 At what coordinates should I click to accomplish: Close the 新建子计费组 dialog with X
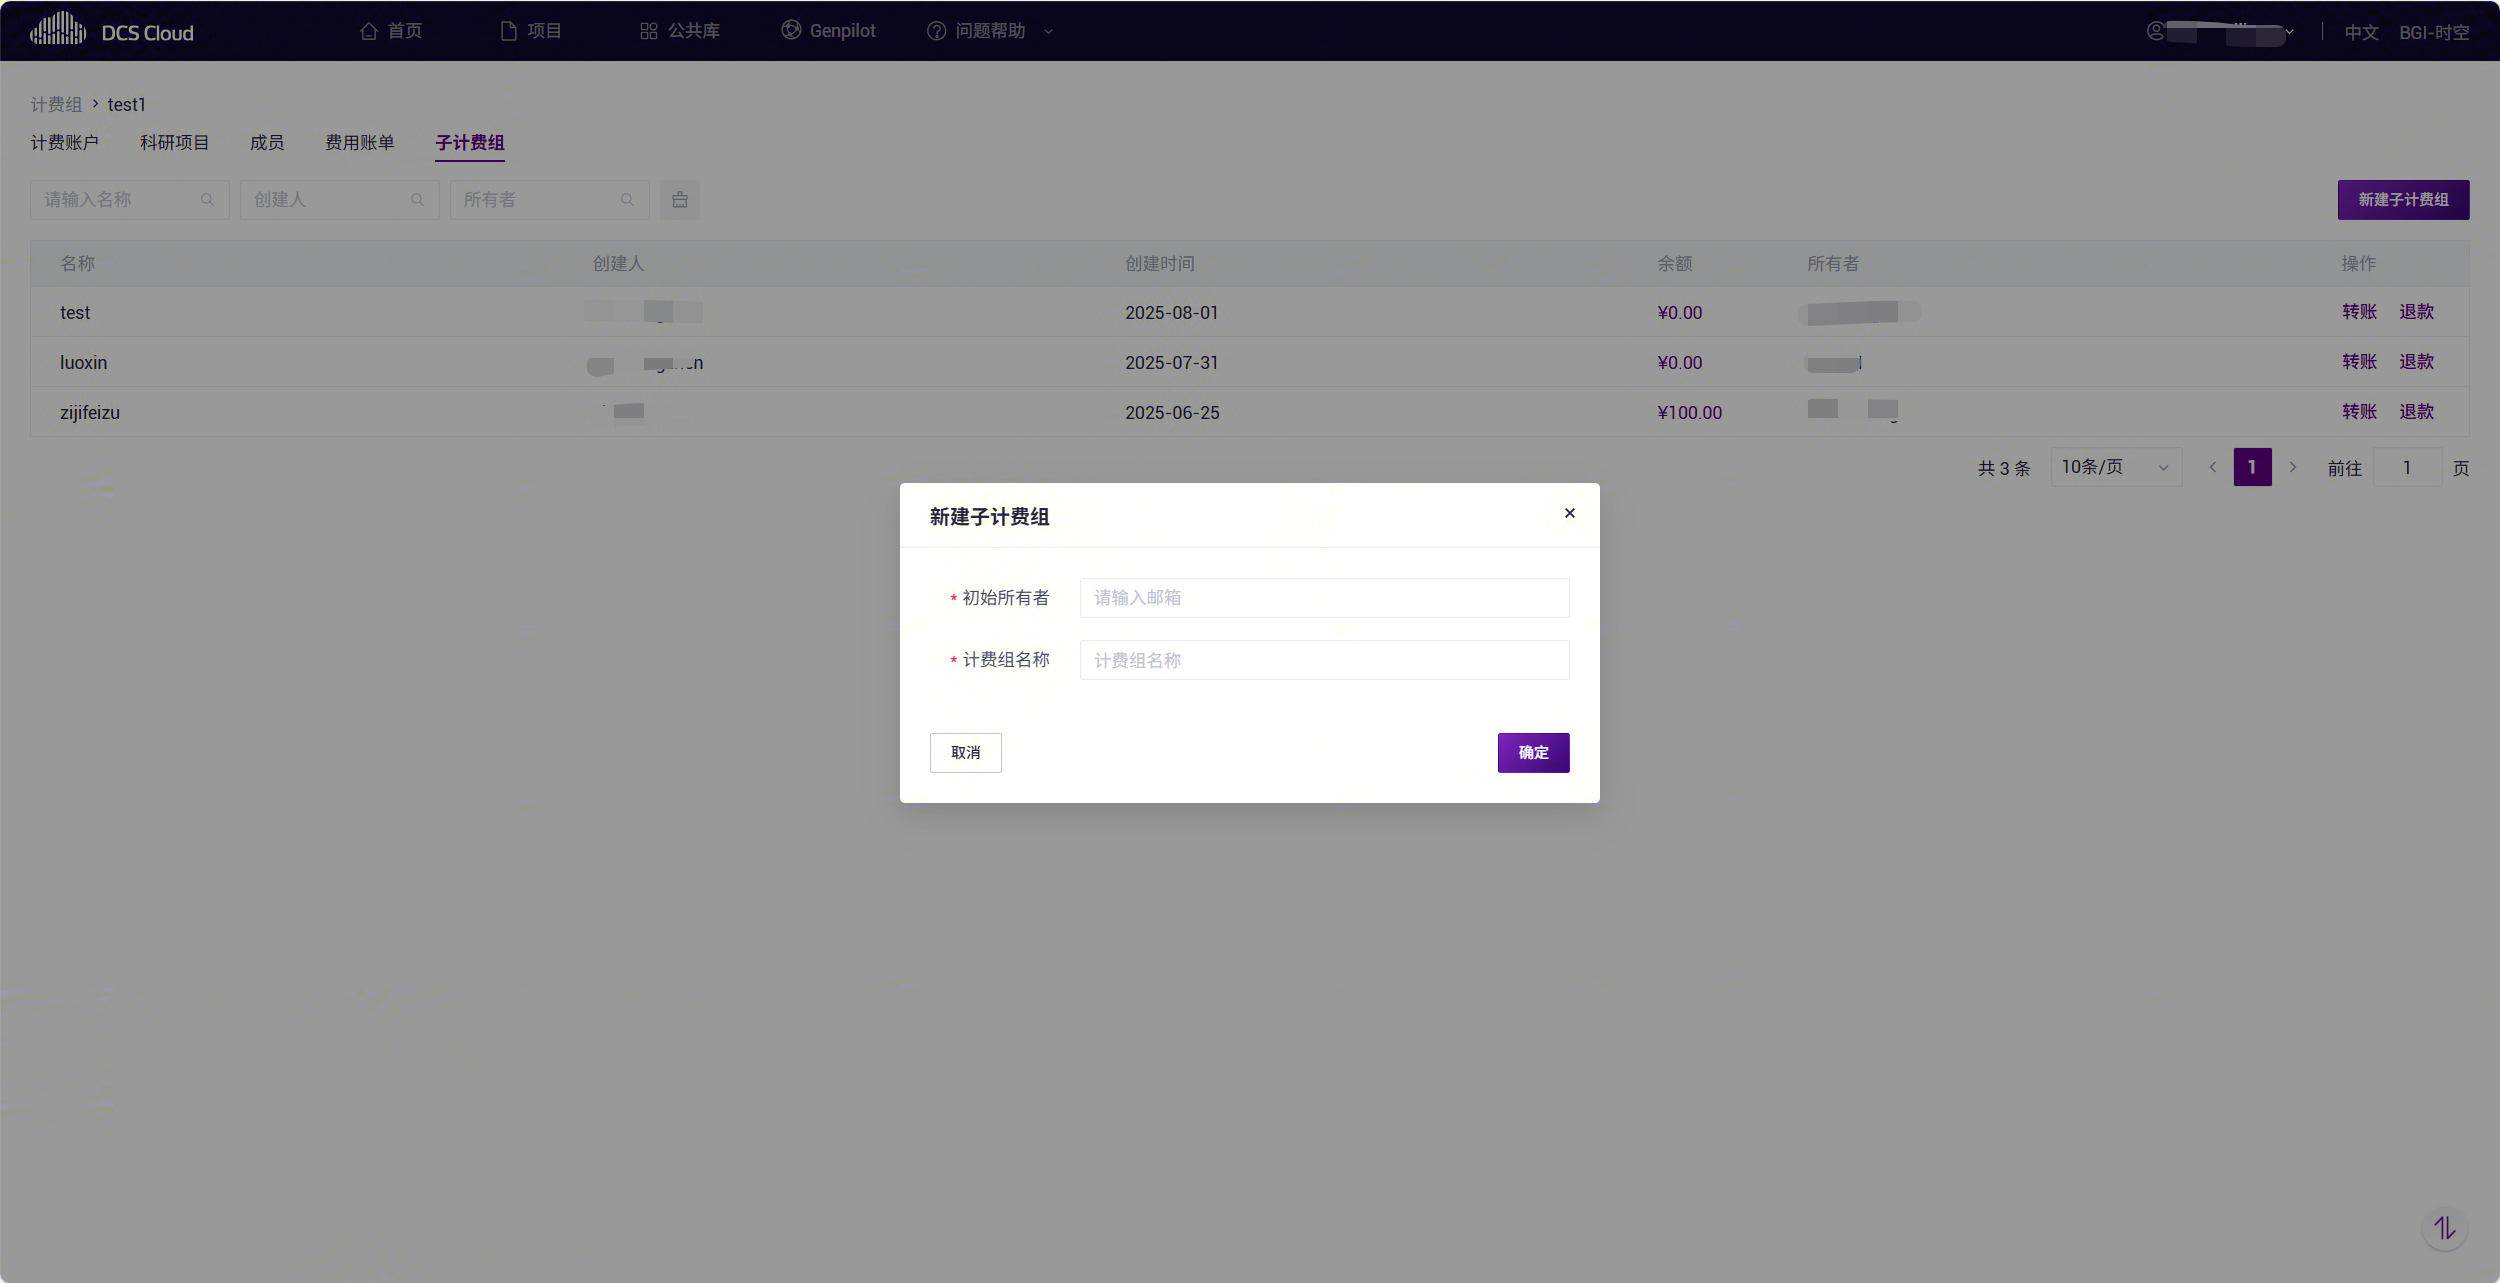coord(1569,513)
